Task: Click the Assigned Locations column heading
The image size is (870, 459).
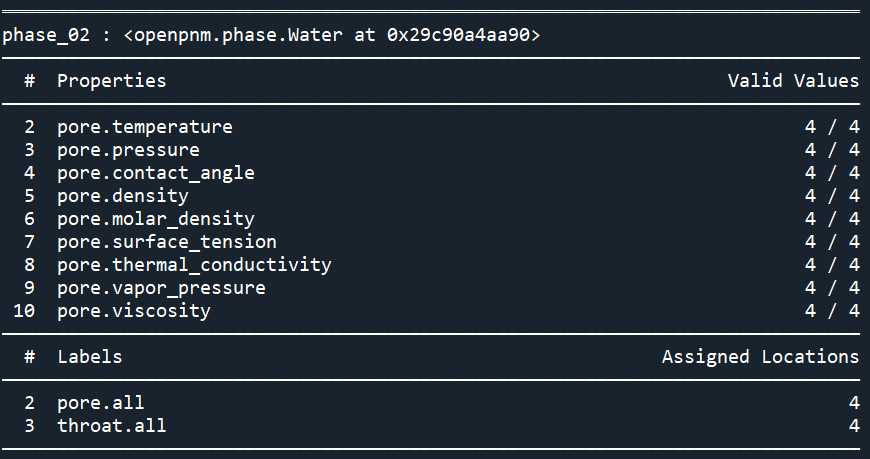Action: 761,357
